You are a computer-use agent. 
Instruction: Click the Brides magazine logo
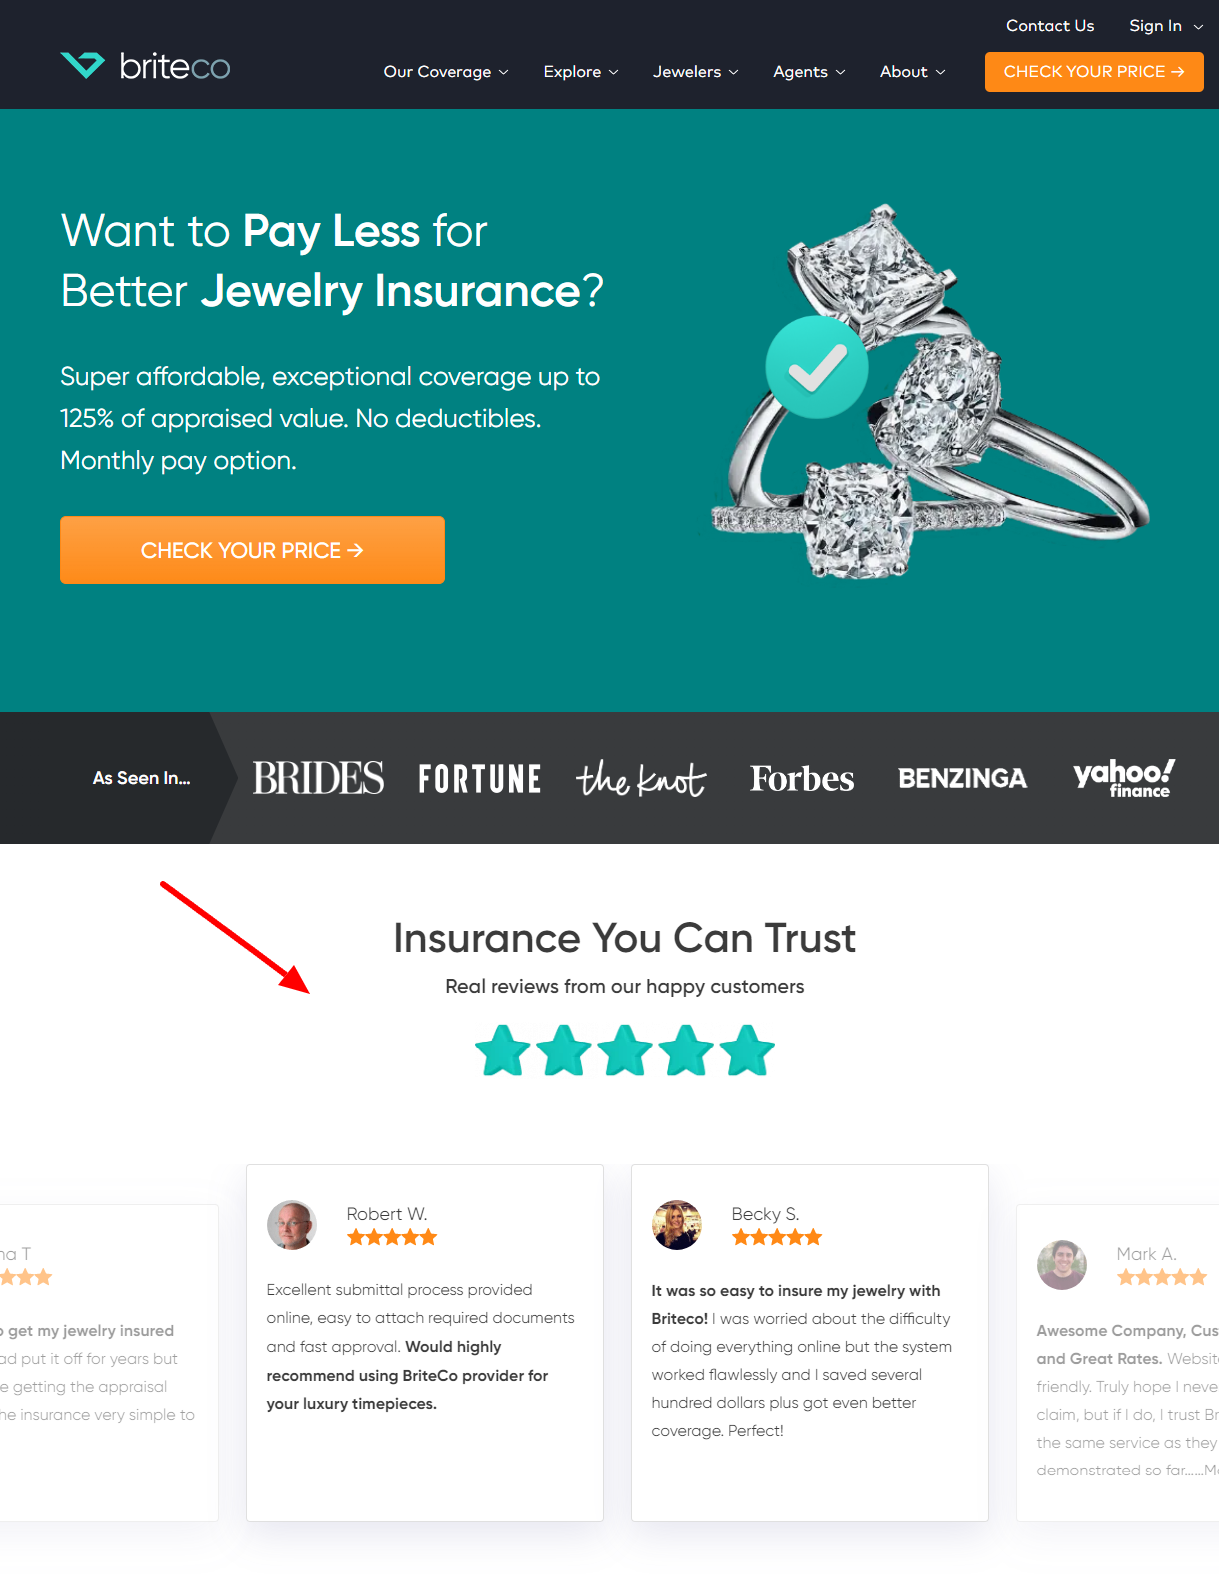tap(318, 778)
